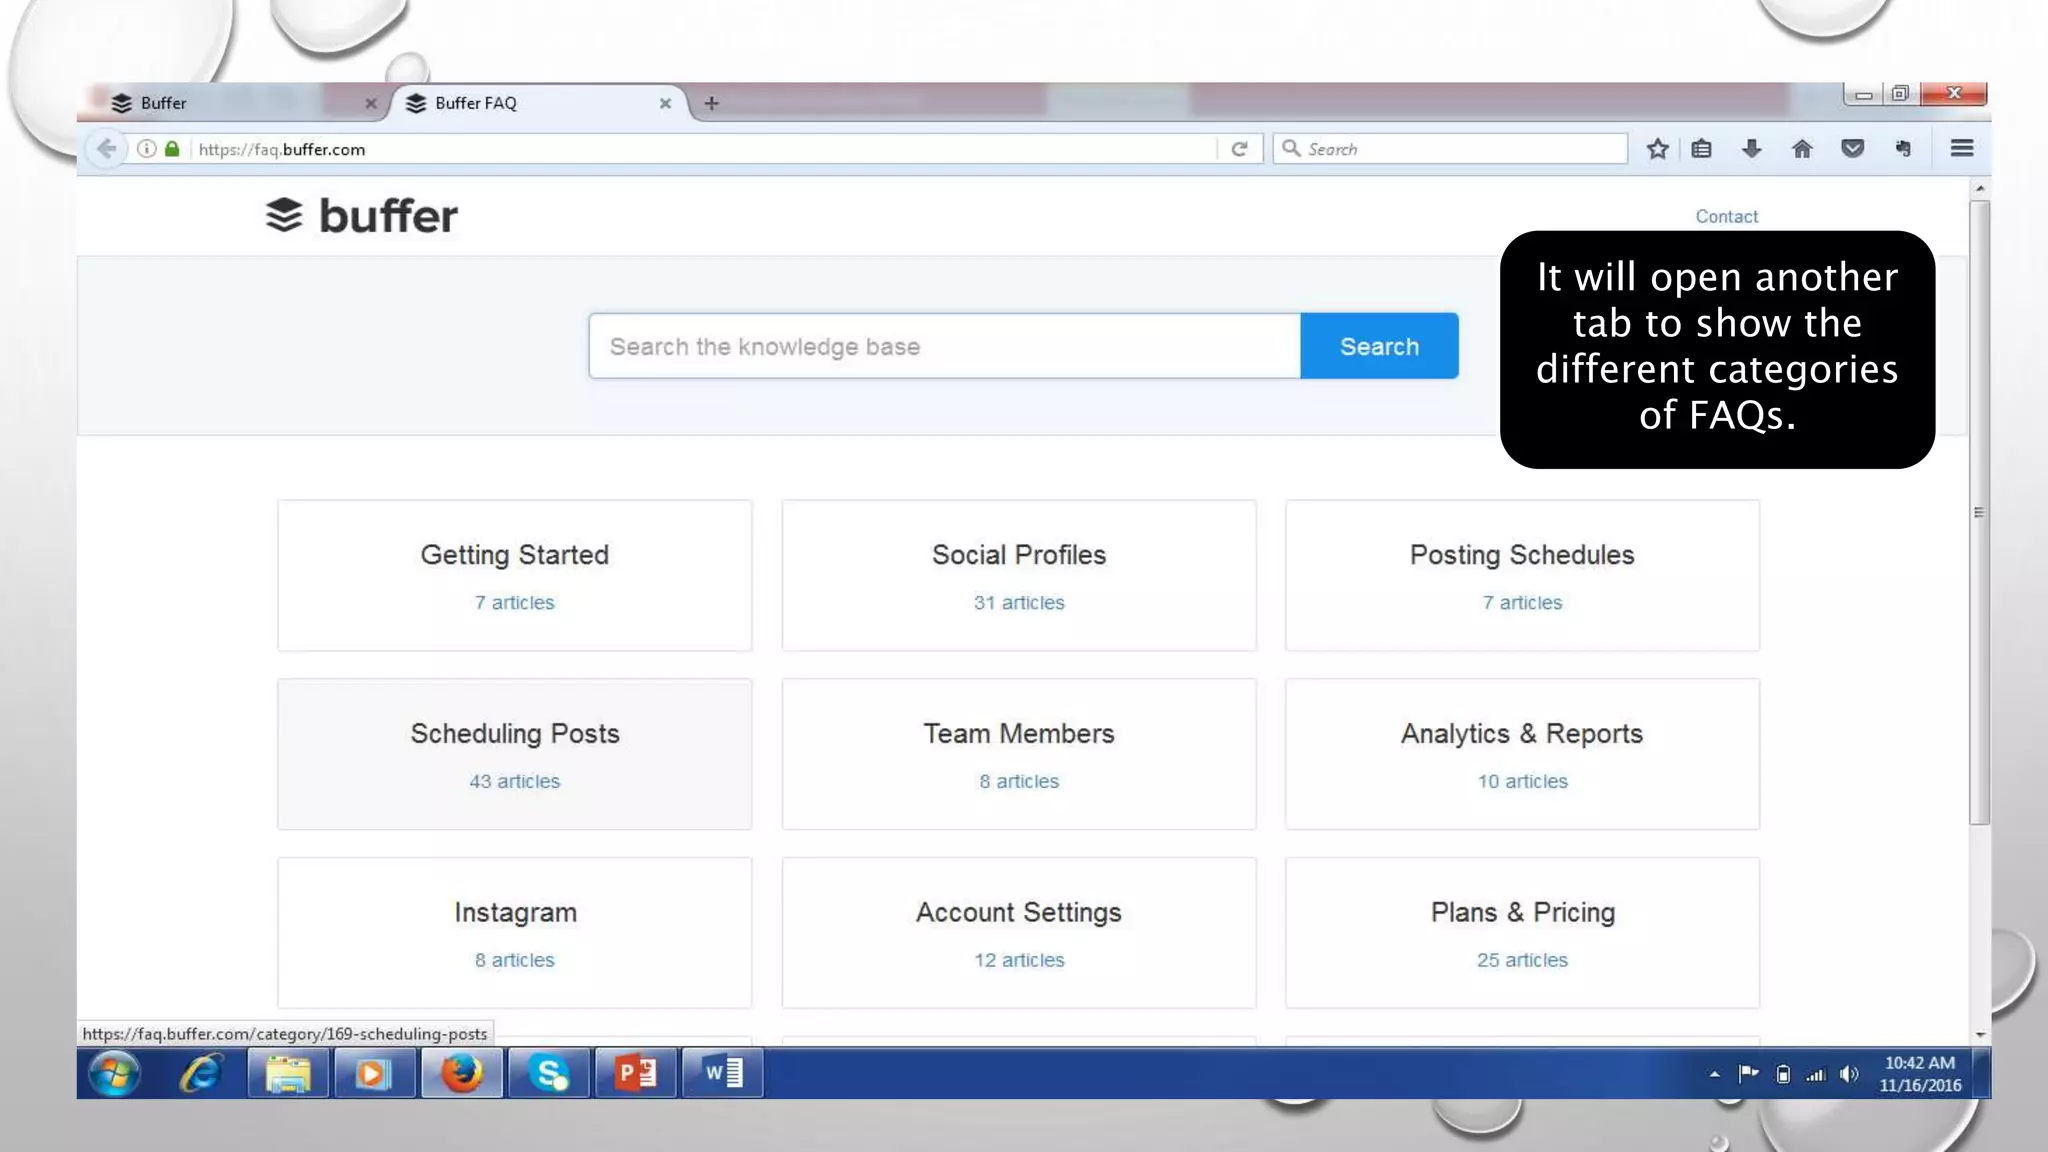Click the battery icon in system tray
The image size is (2048, 1152).
pos(1783,1074)
